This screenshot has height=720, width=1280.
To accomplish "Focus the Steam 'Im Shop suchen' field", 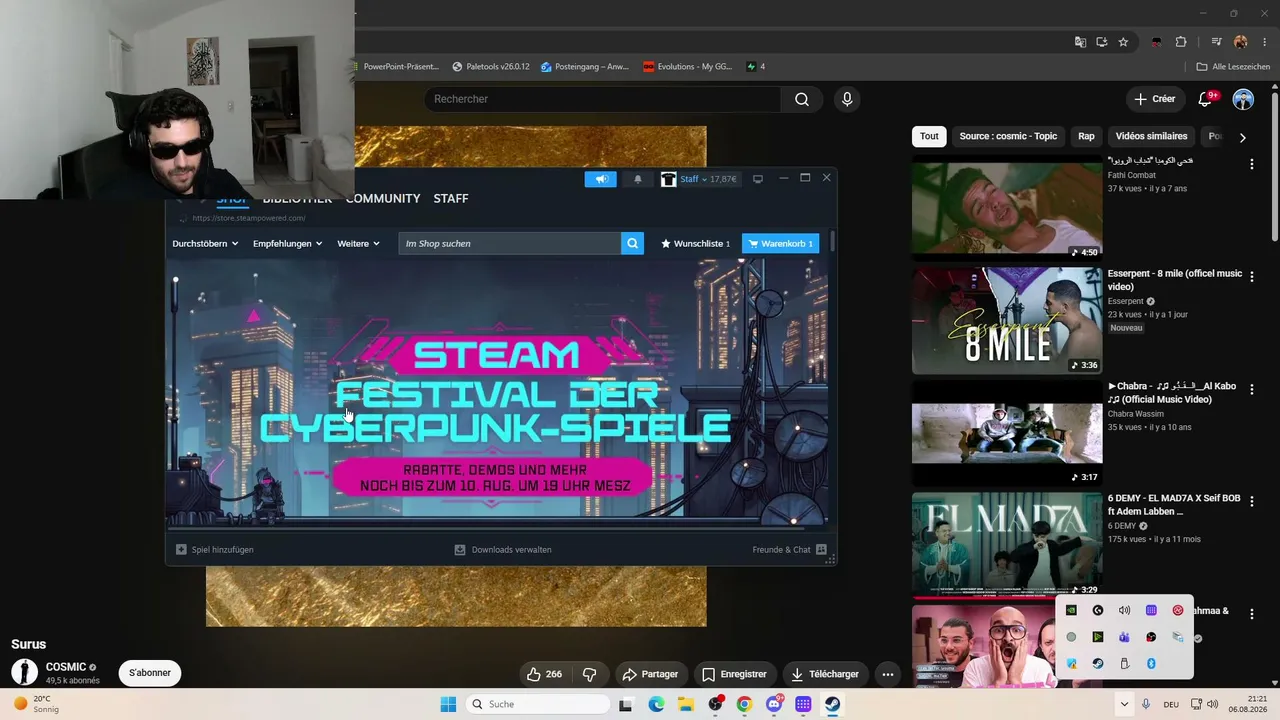I will click(x=509, y=243).
